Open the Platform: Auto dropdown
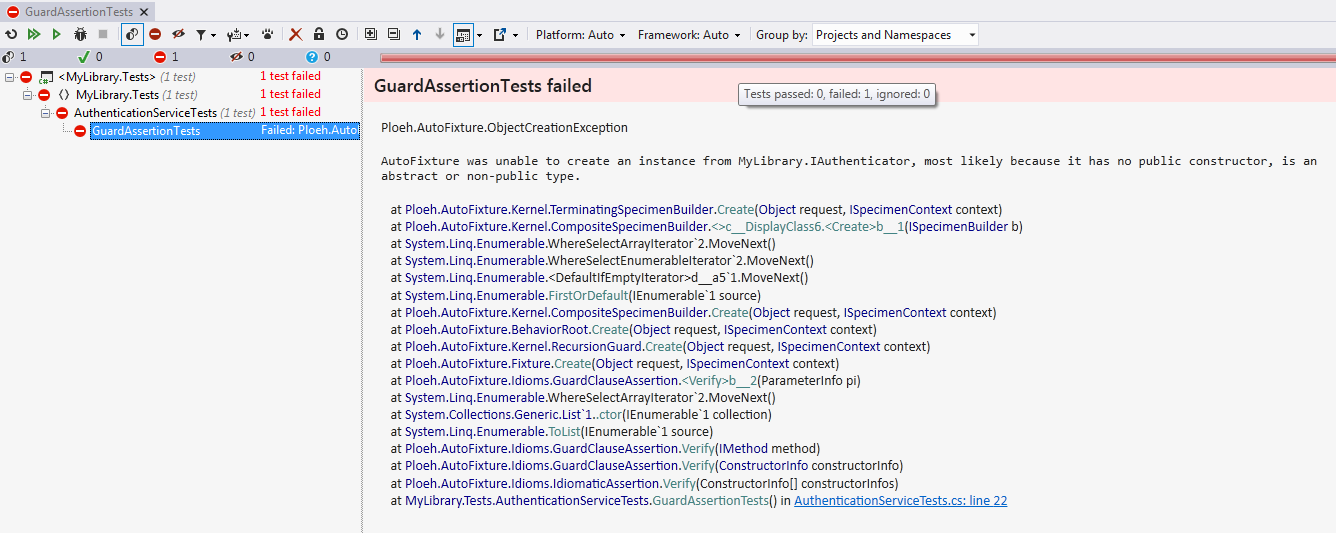The width and height of the screenshot is (1336, 533). (x=581, y=34)
